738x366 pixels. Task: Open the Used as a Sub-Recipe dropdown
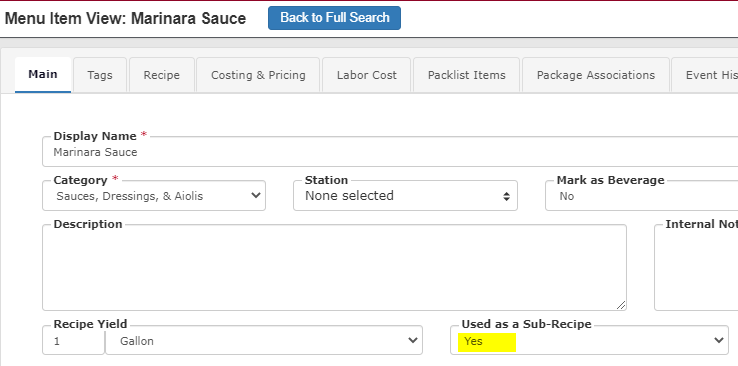tap(589, 340)
